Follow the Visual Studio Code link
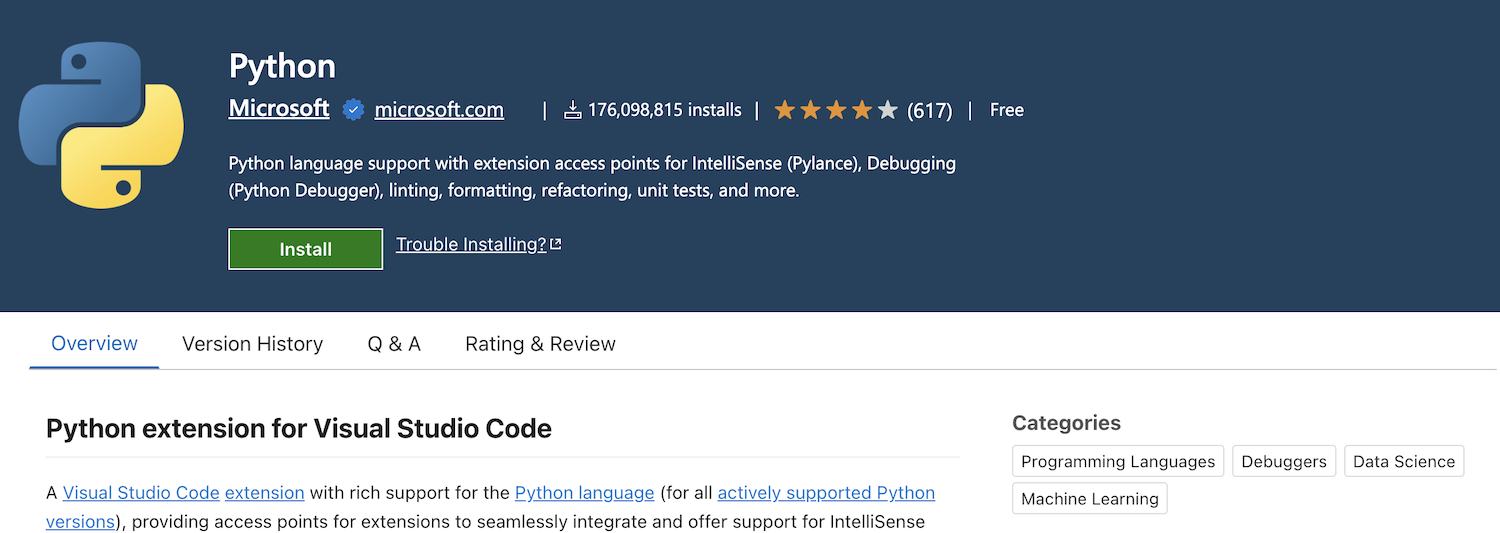The width and height of the screenshot is (1500, 533). [141, 493]
